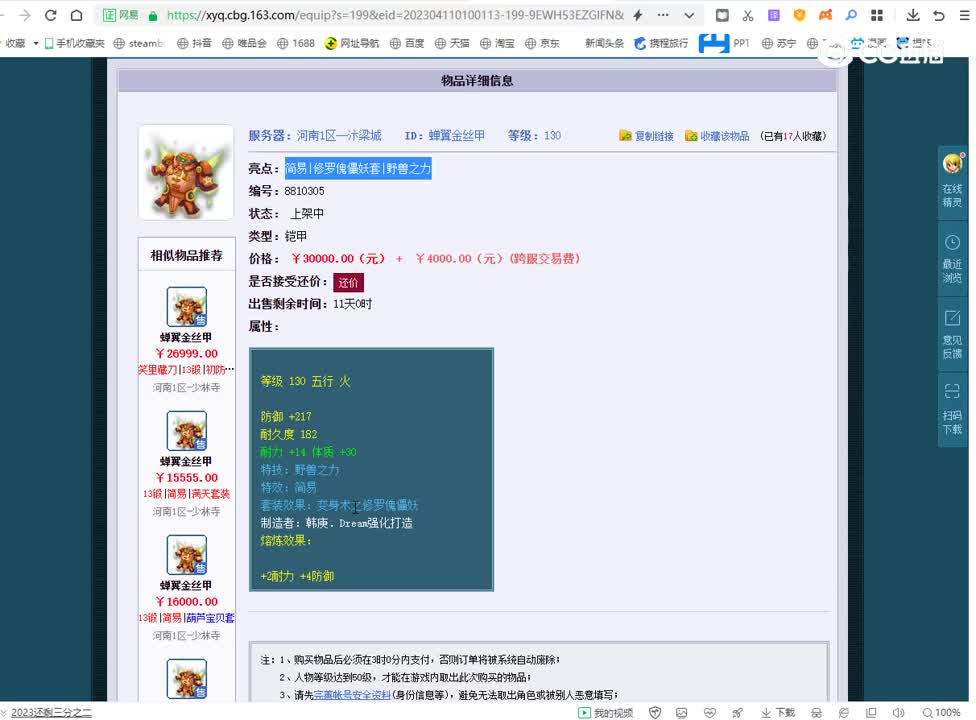Click 收藏该物品 to favorite item
Image resolution: width=976 pixels, height=720 pixels.
716,136
